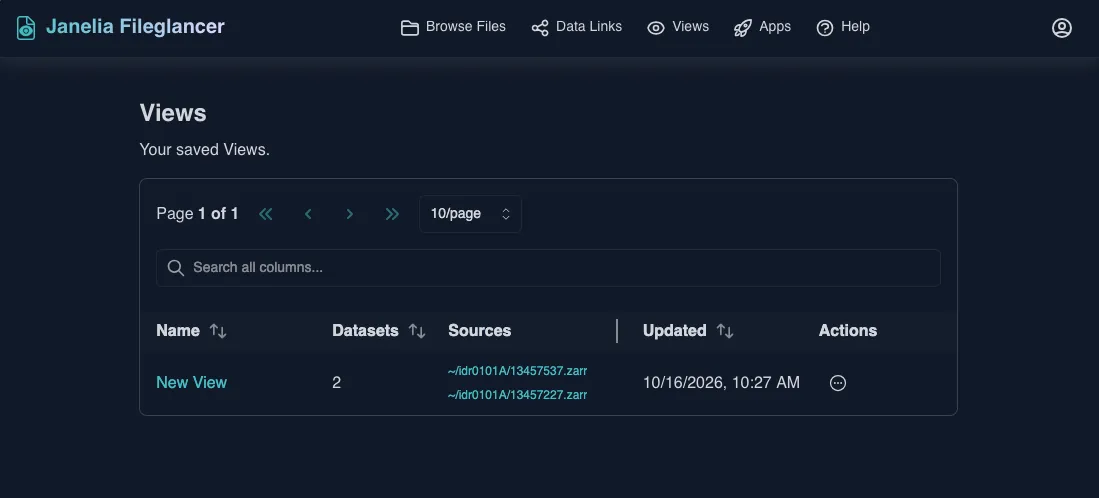Focus the Search all columns field

548,268
